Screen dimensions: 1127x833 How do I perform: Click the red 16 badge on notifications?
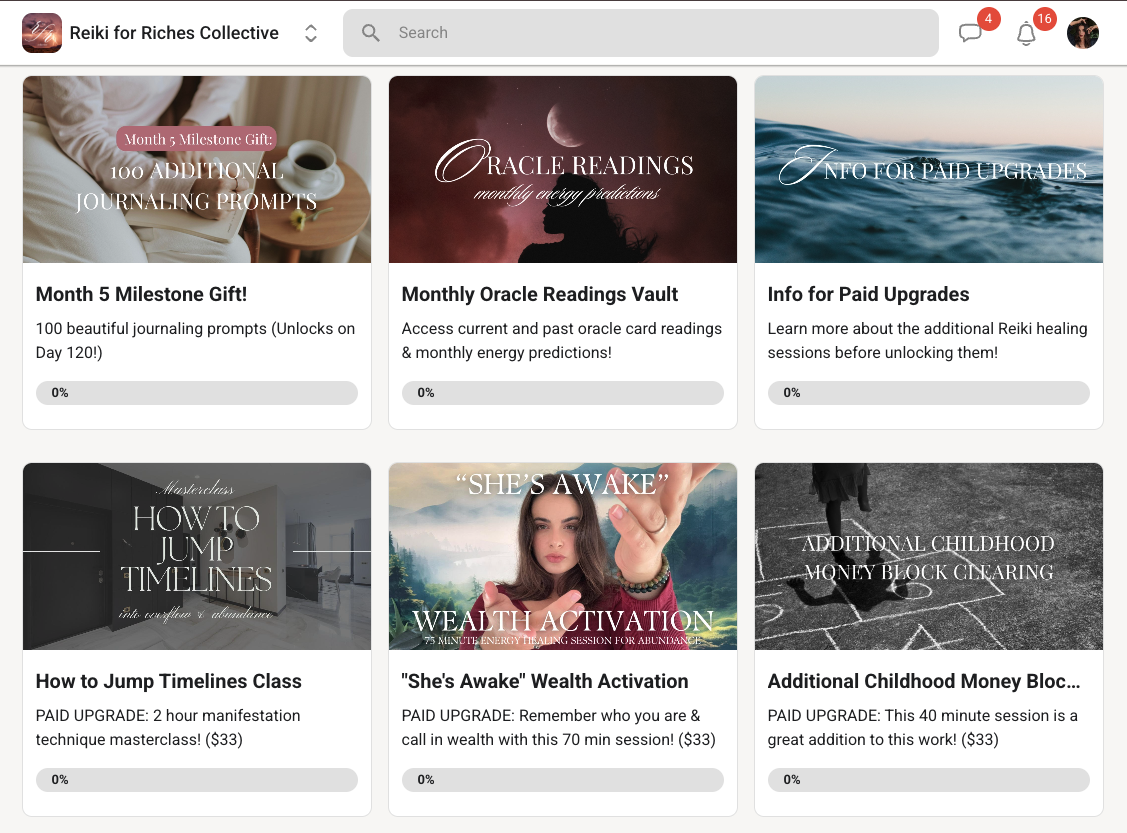coord(1044,19)
